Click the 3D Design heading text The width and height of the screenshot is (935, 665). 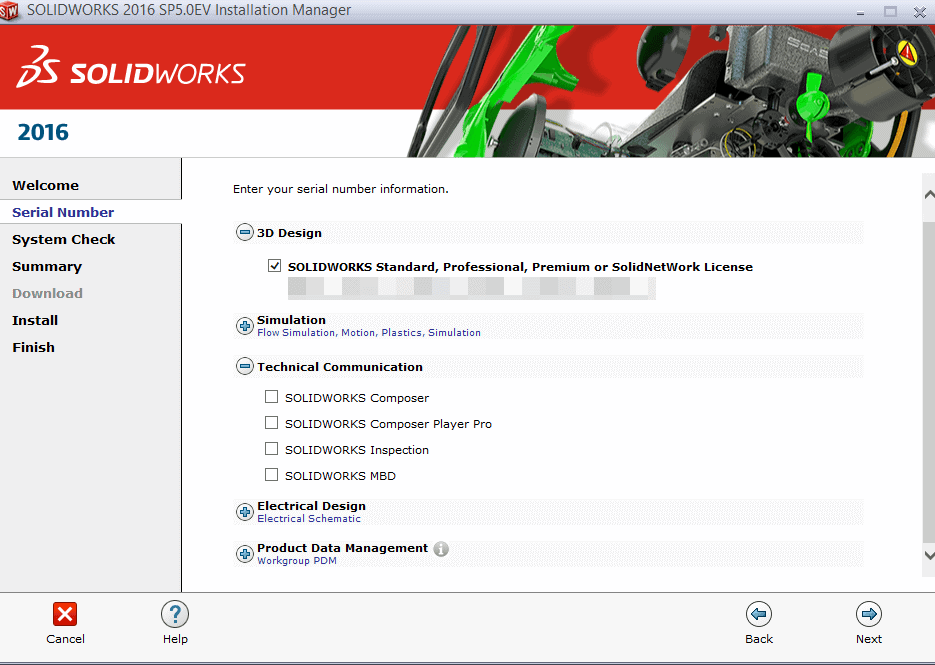(289, 233)
